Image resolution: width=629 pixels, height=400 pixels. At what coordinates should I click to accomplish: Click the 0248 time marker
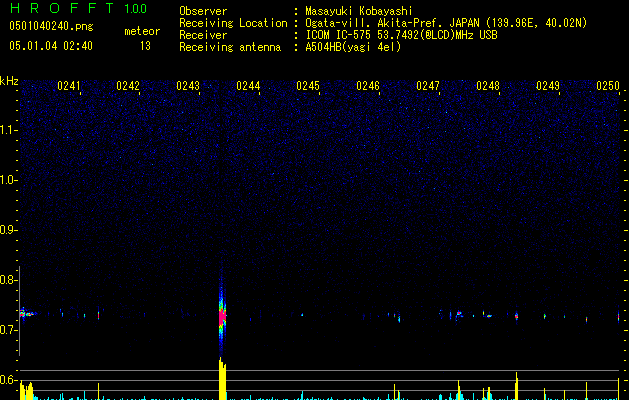click(488, 86)
